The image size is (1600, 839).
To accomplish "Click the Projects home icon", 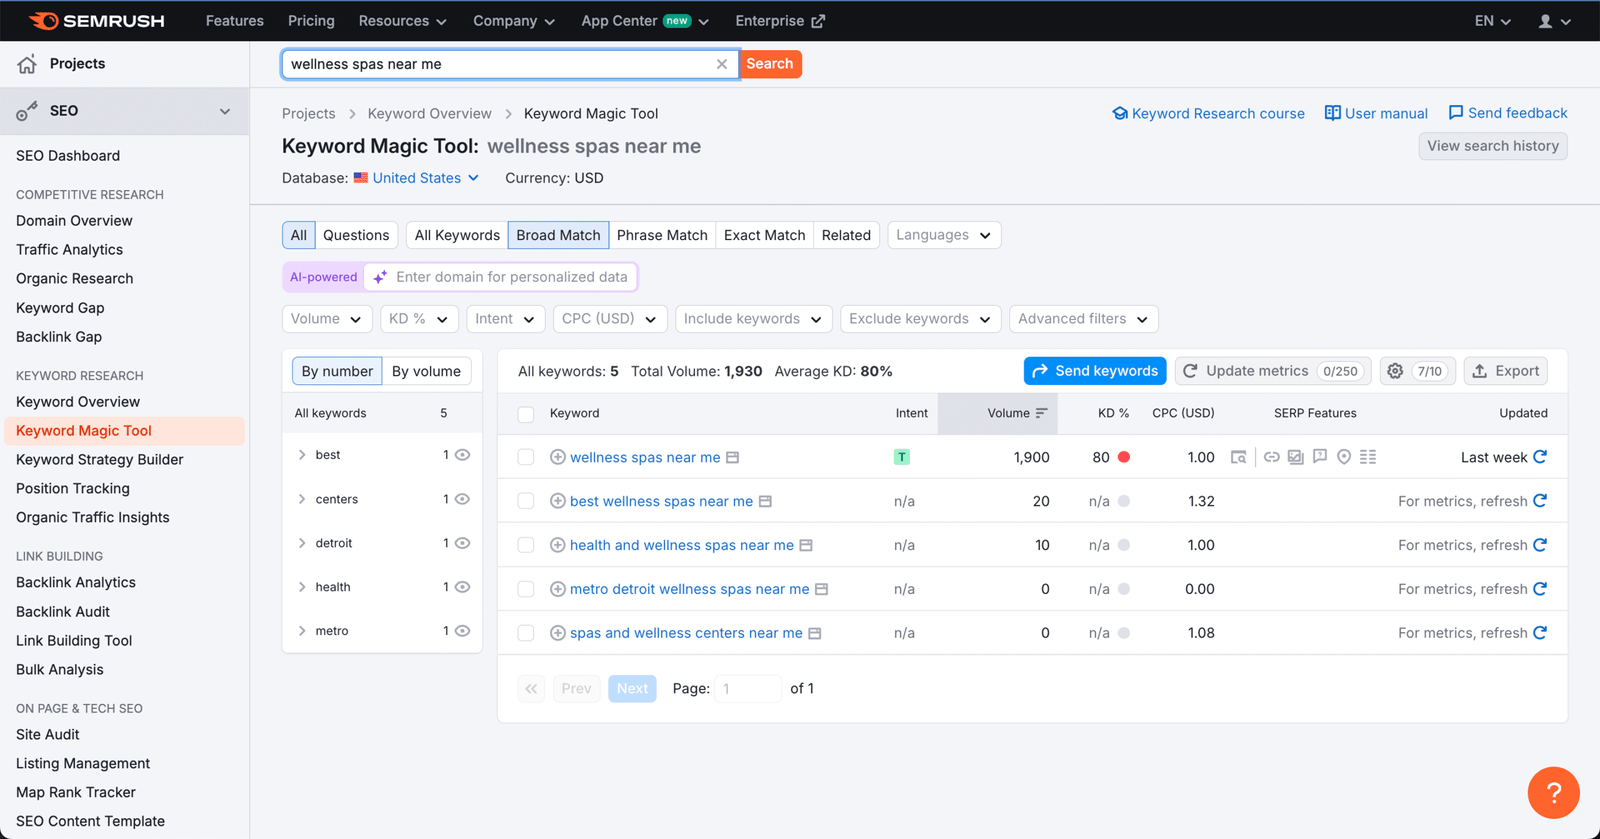I will (27, 64).
